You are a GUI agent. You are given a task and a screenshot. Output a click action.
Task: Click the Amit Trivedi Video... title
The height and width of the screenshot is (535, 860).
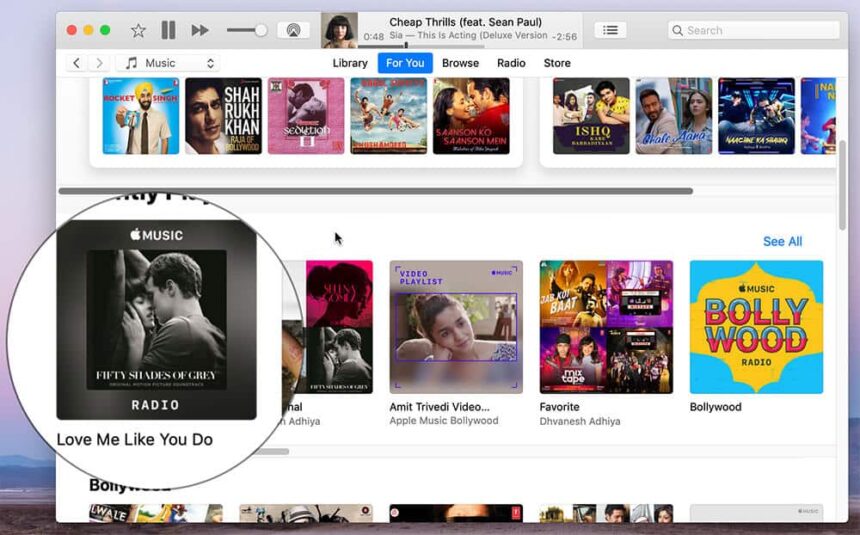(x=439, y=407)
